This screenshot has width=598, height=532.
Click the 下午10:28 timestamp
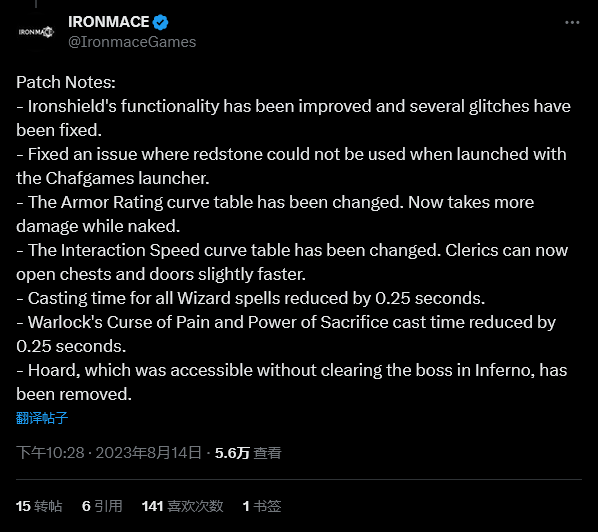pyautogui.click(x=50, y=453)
